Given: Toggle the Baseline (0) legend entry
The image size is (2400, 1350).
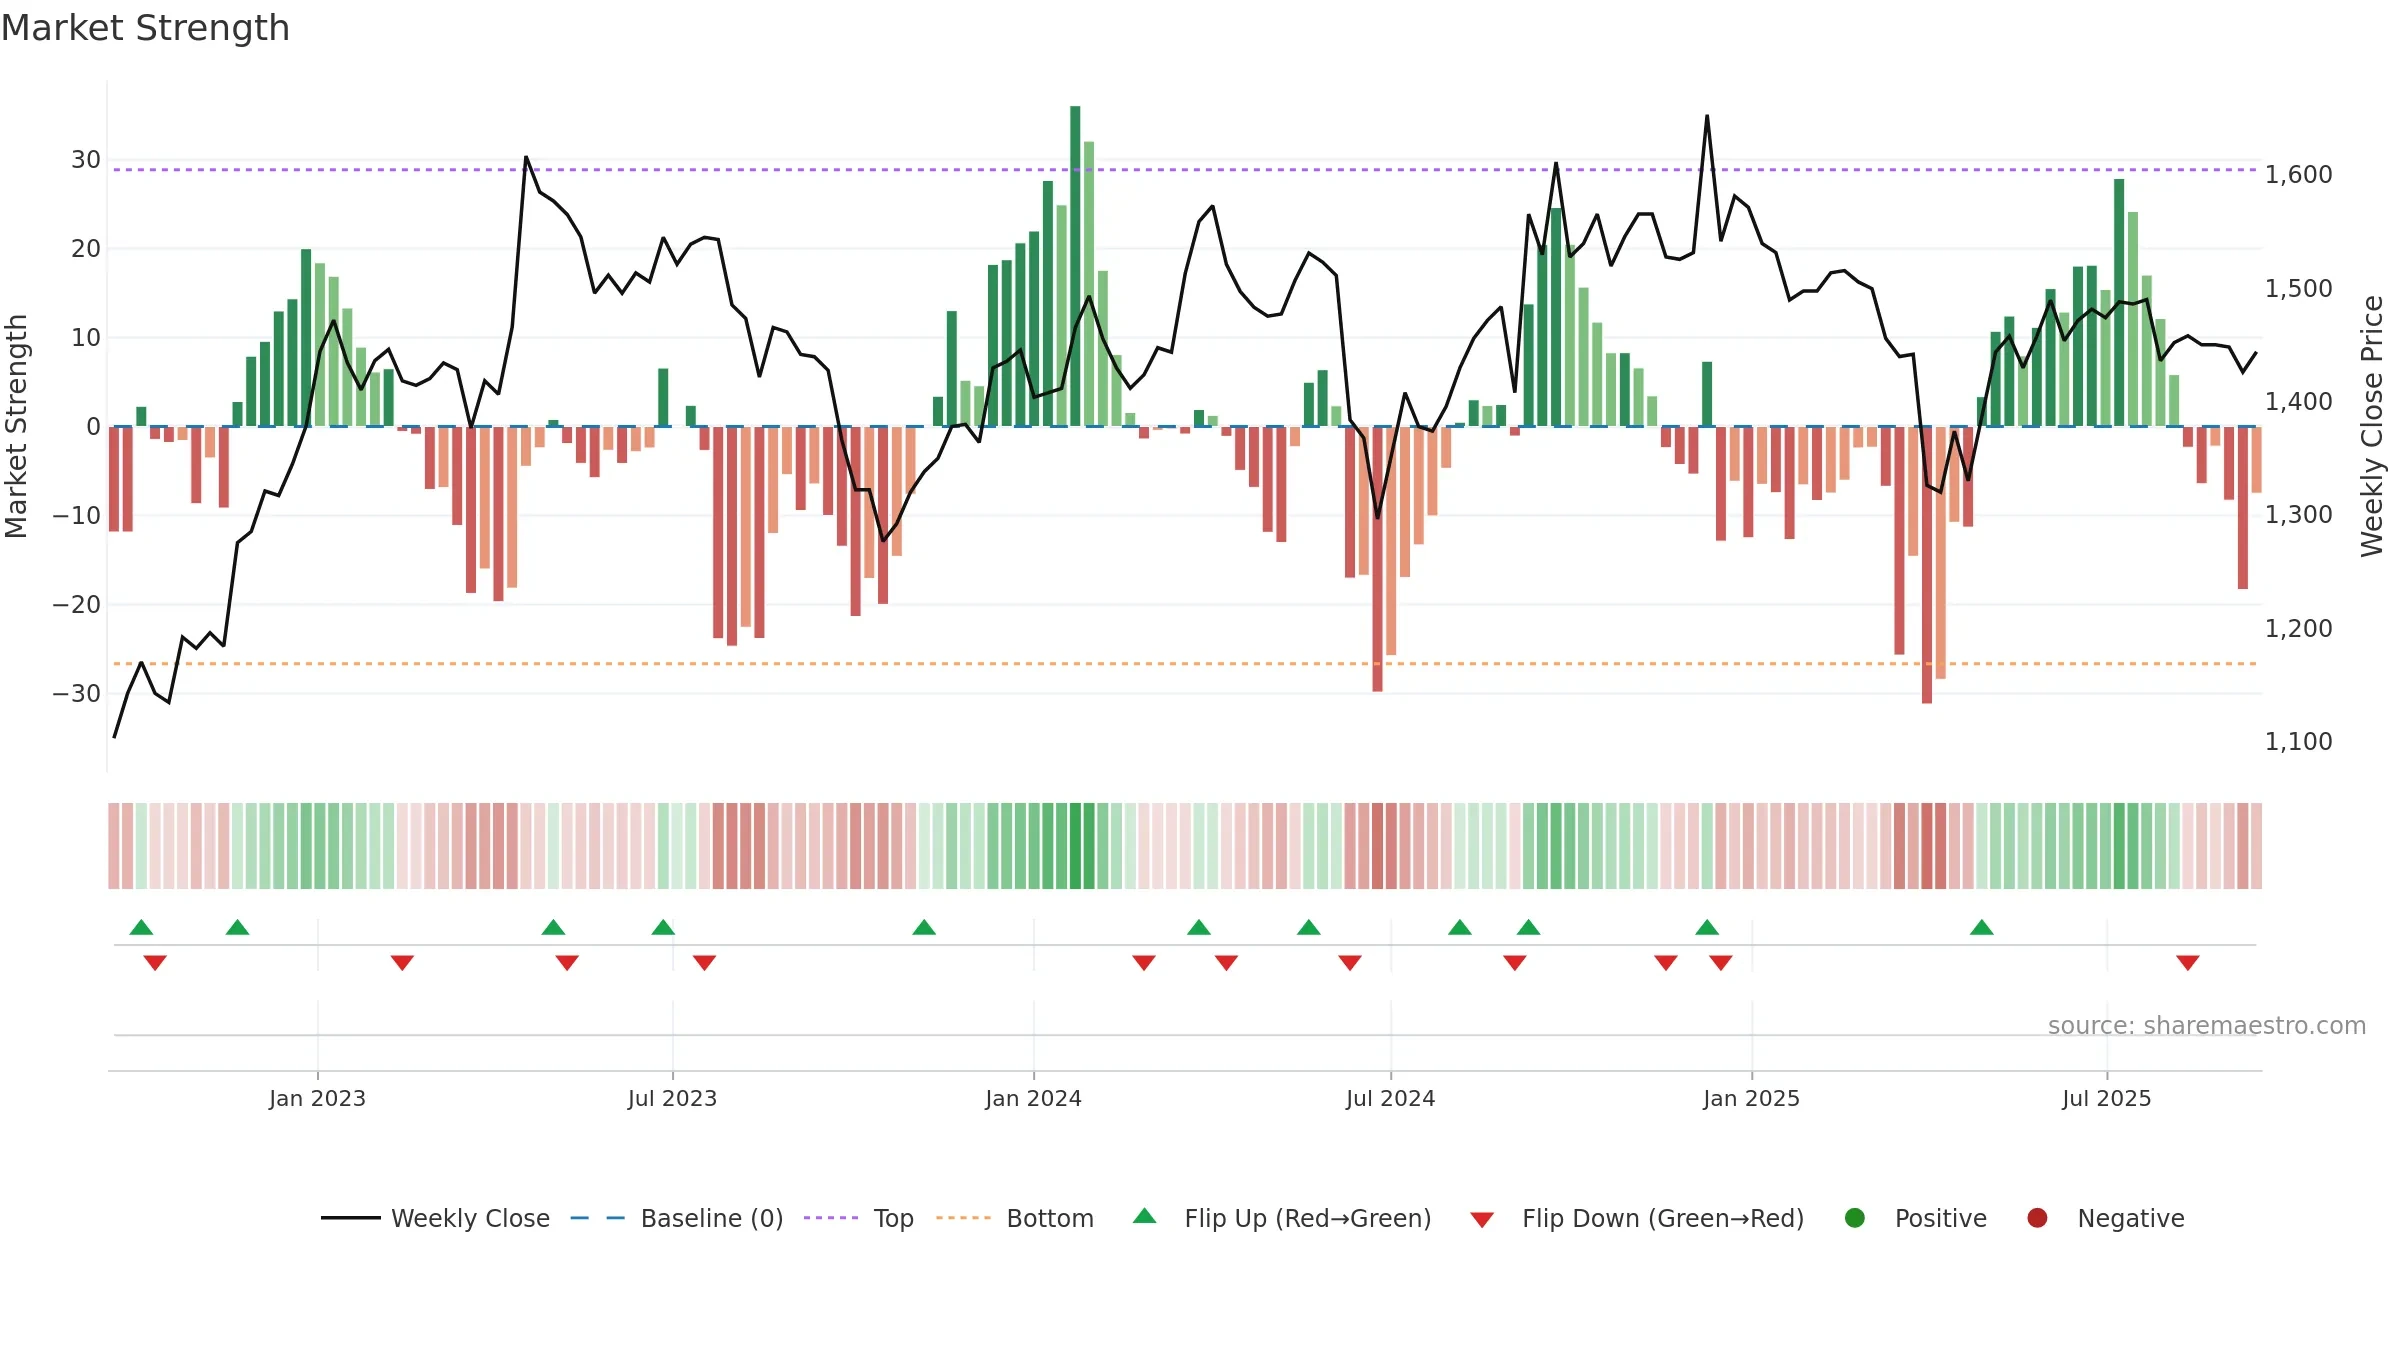Looking at the screenshot, I should (x=676, y=1218).
